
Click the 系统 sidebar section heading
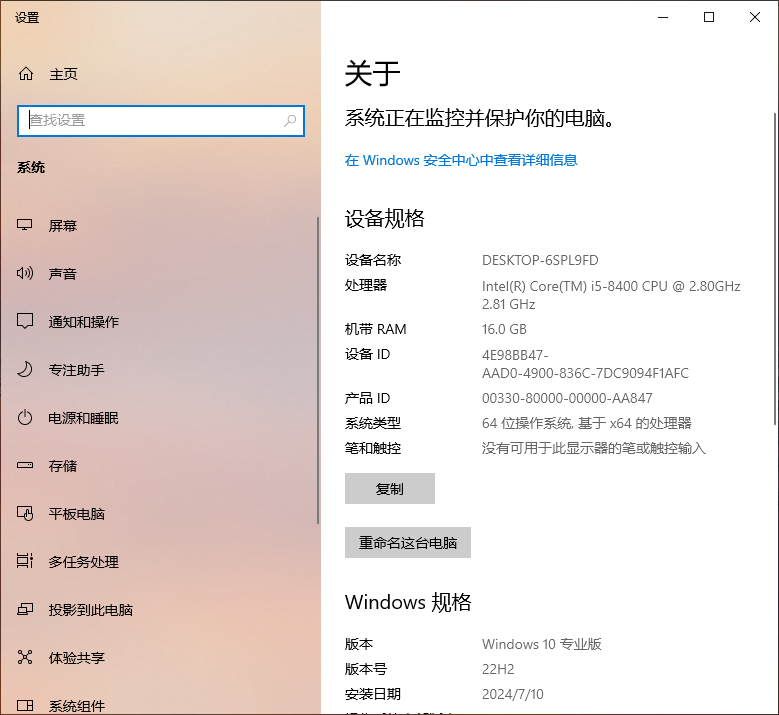point(31,167)
